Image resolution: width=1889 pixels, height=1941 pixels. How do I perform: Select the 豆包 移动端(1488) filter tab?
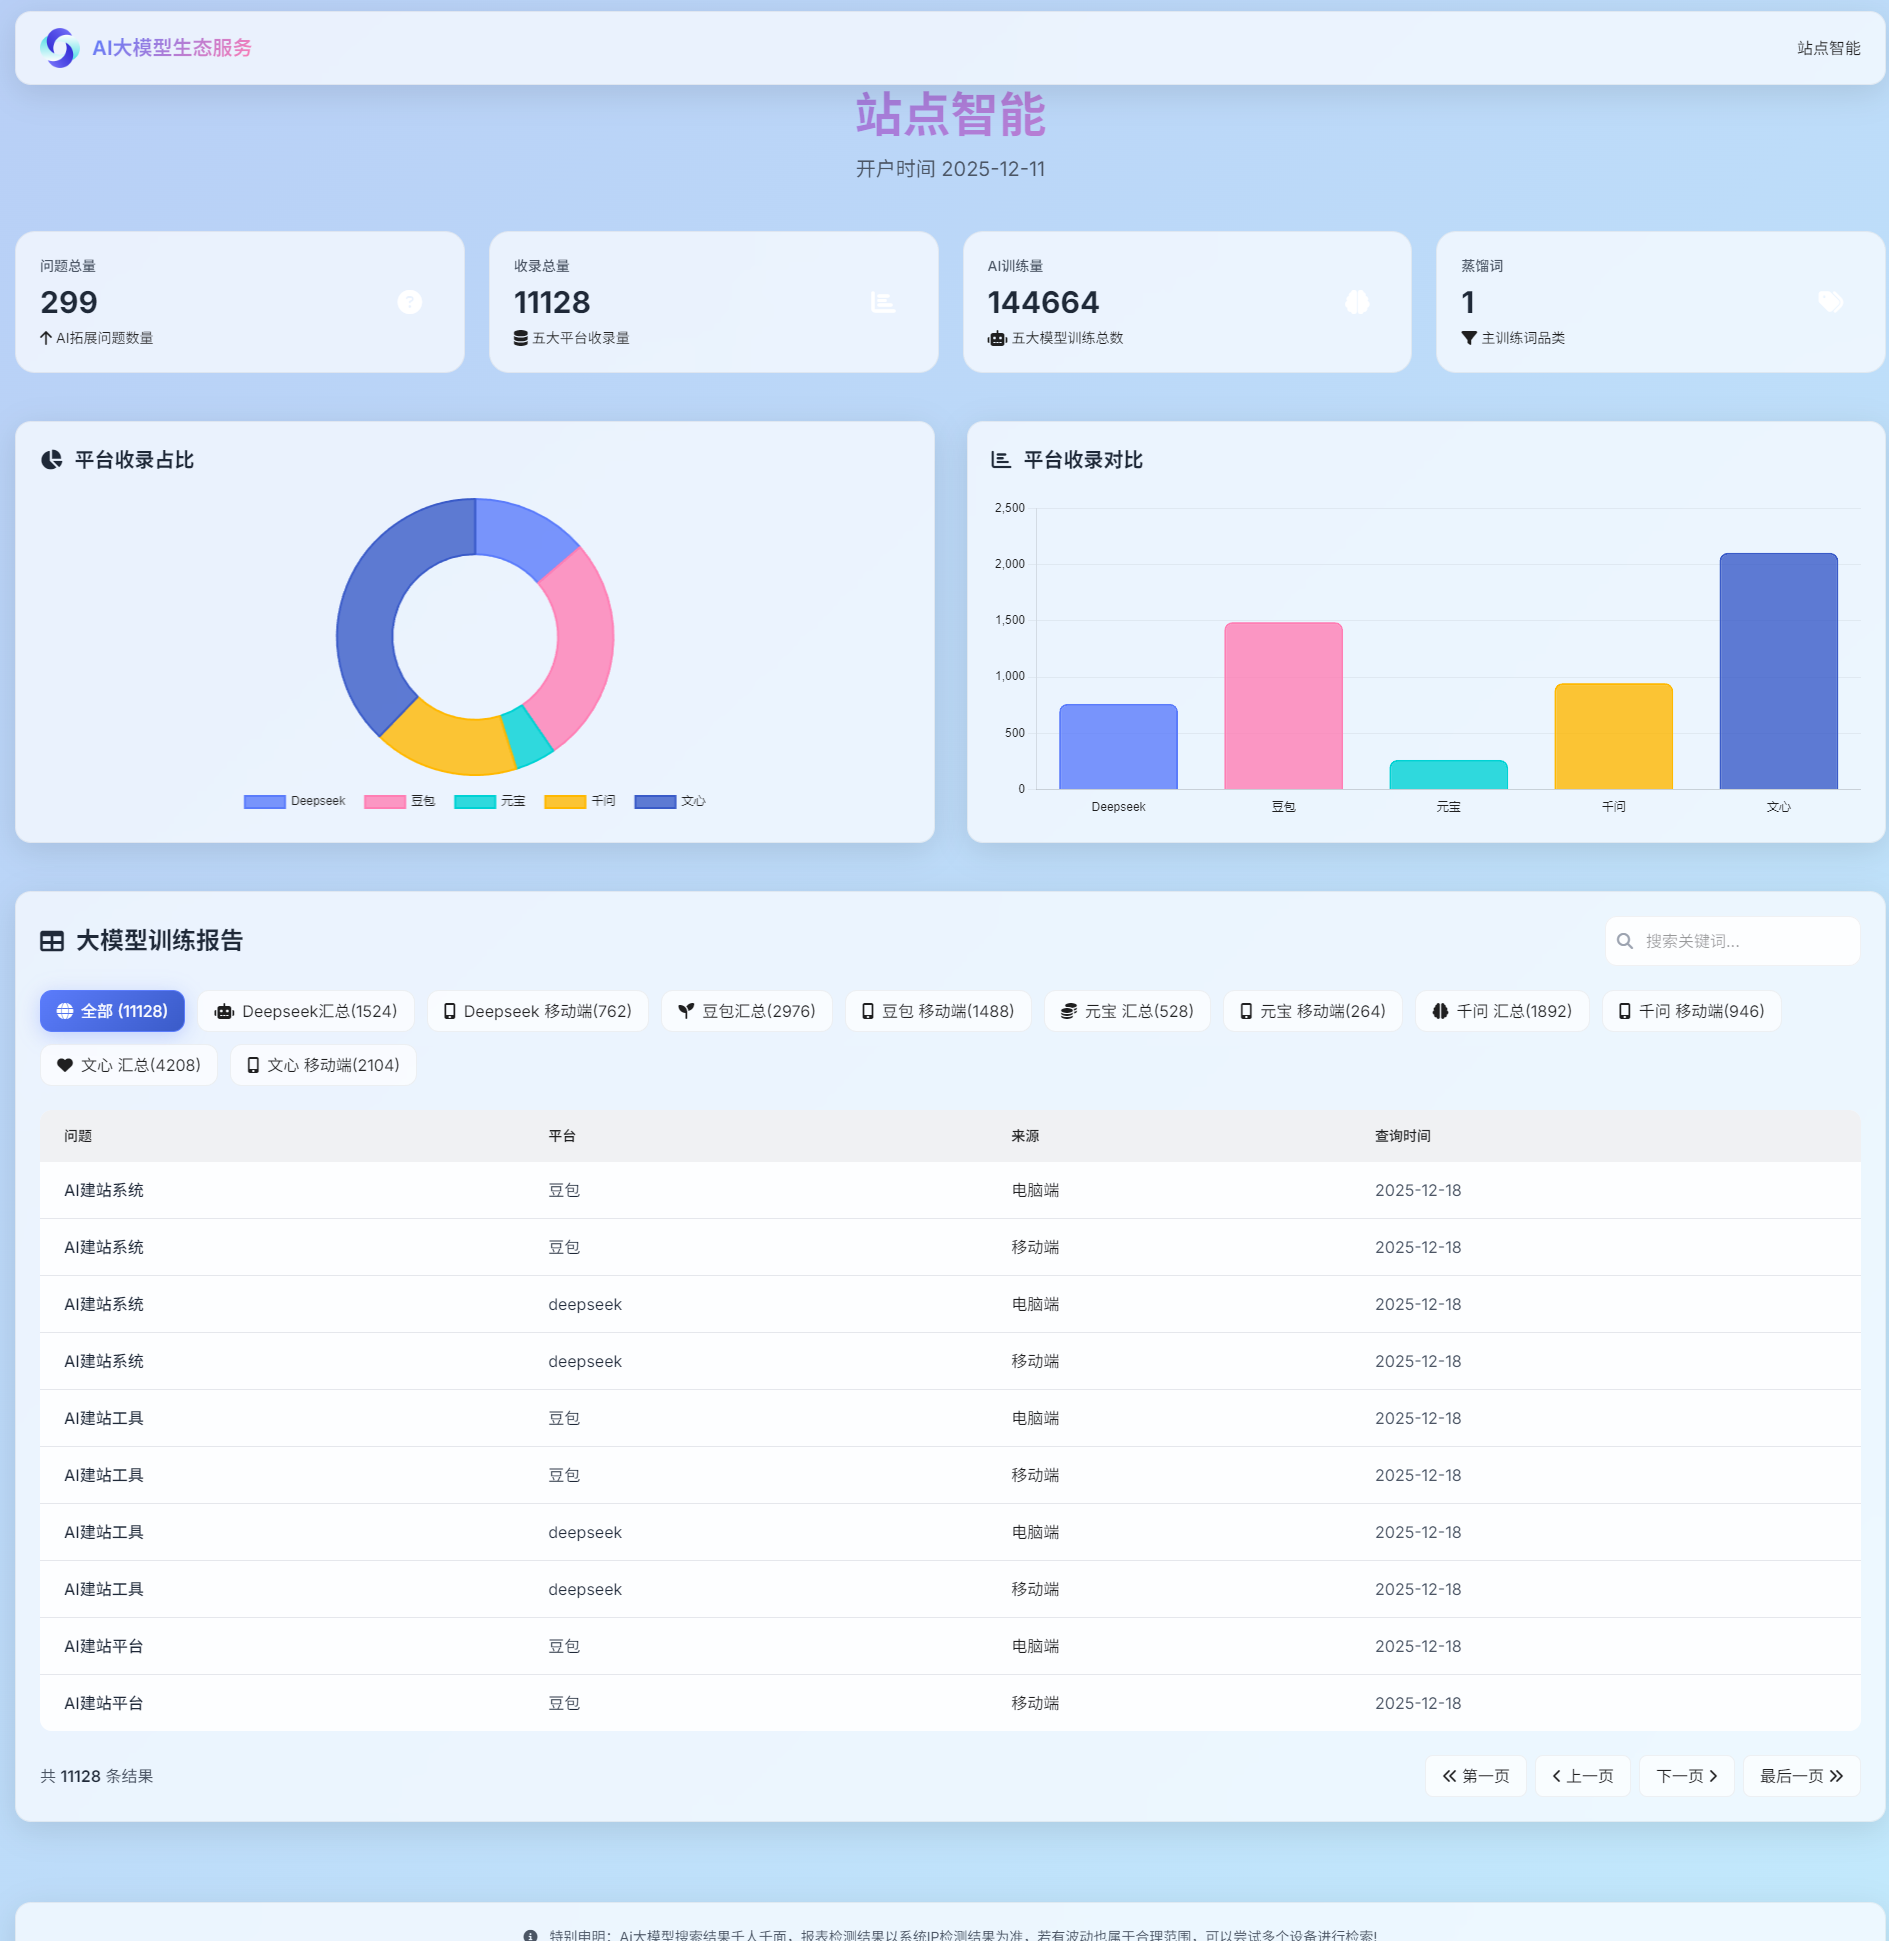(938, 1011)
